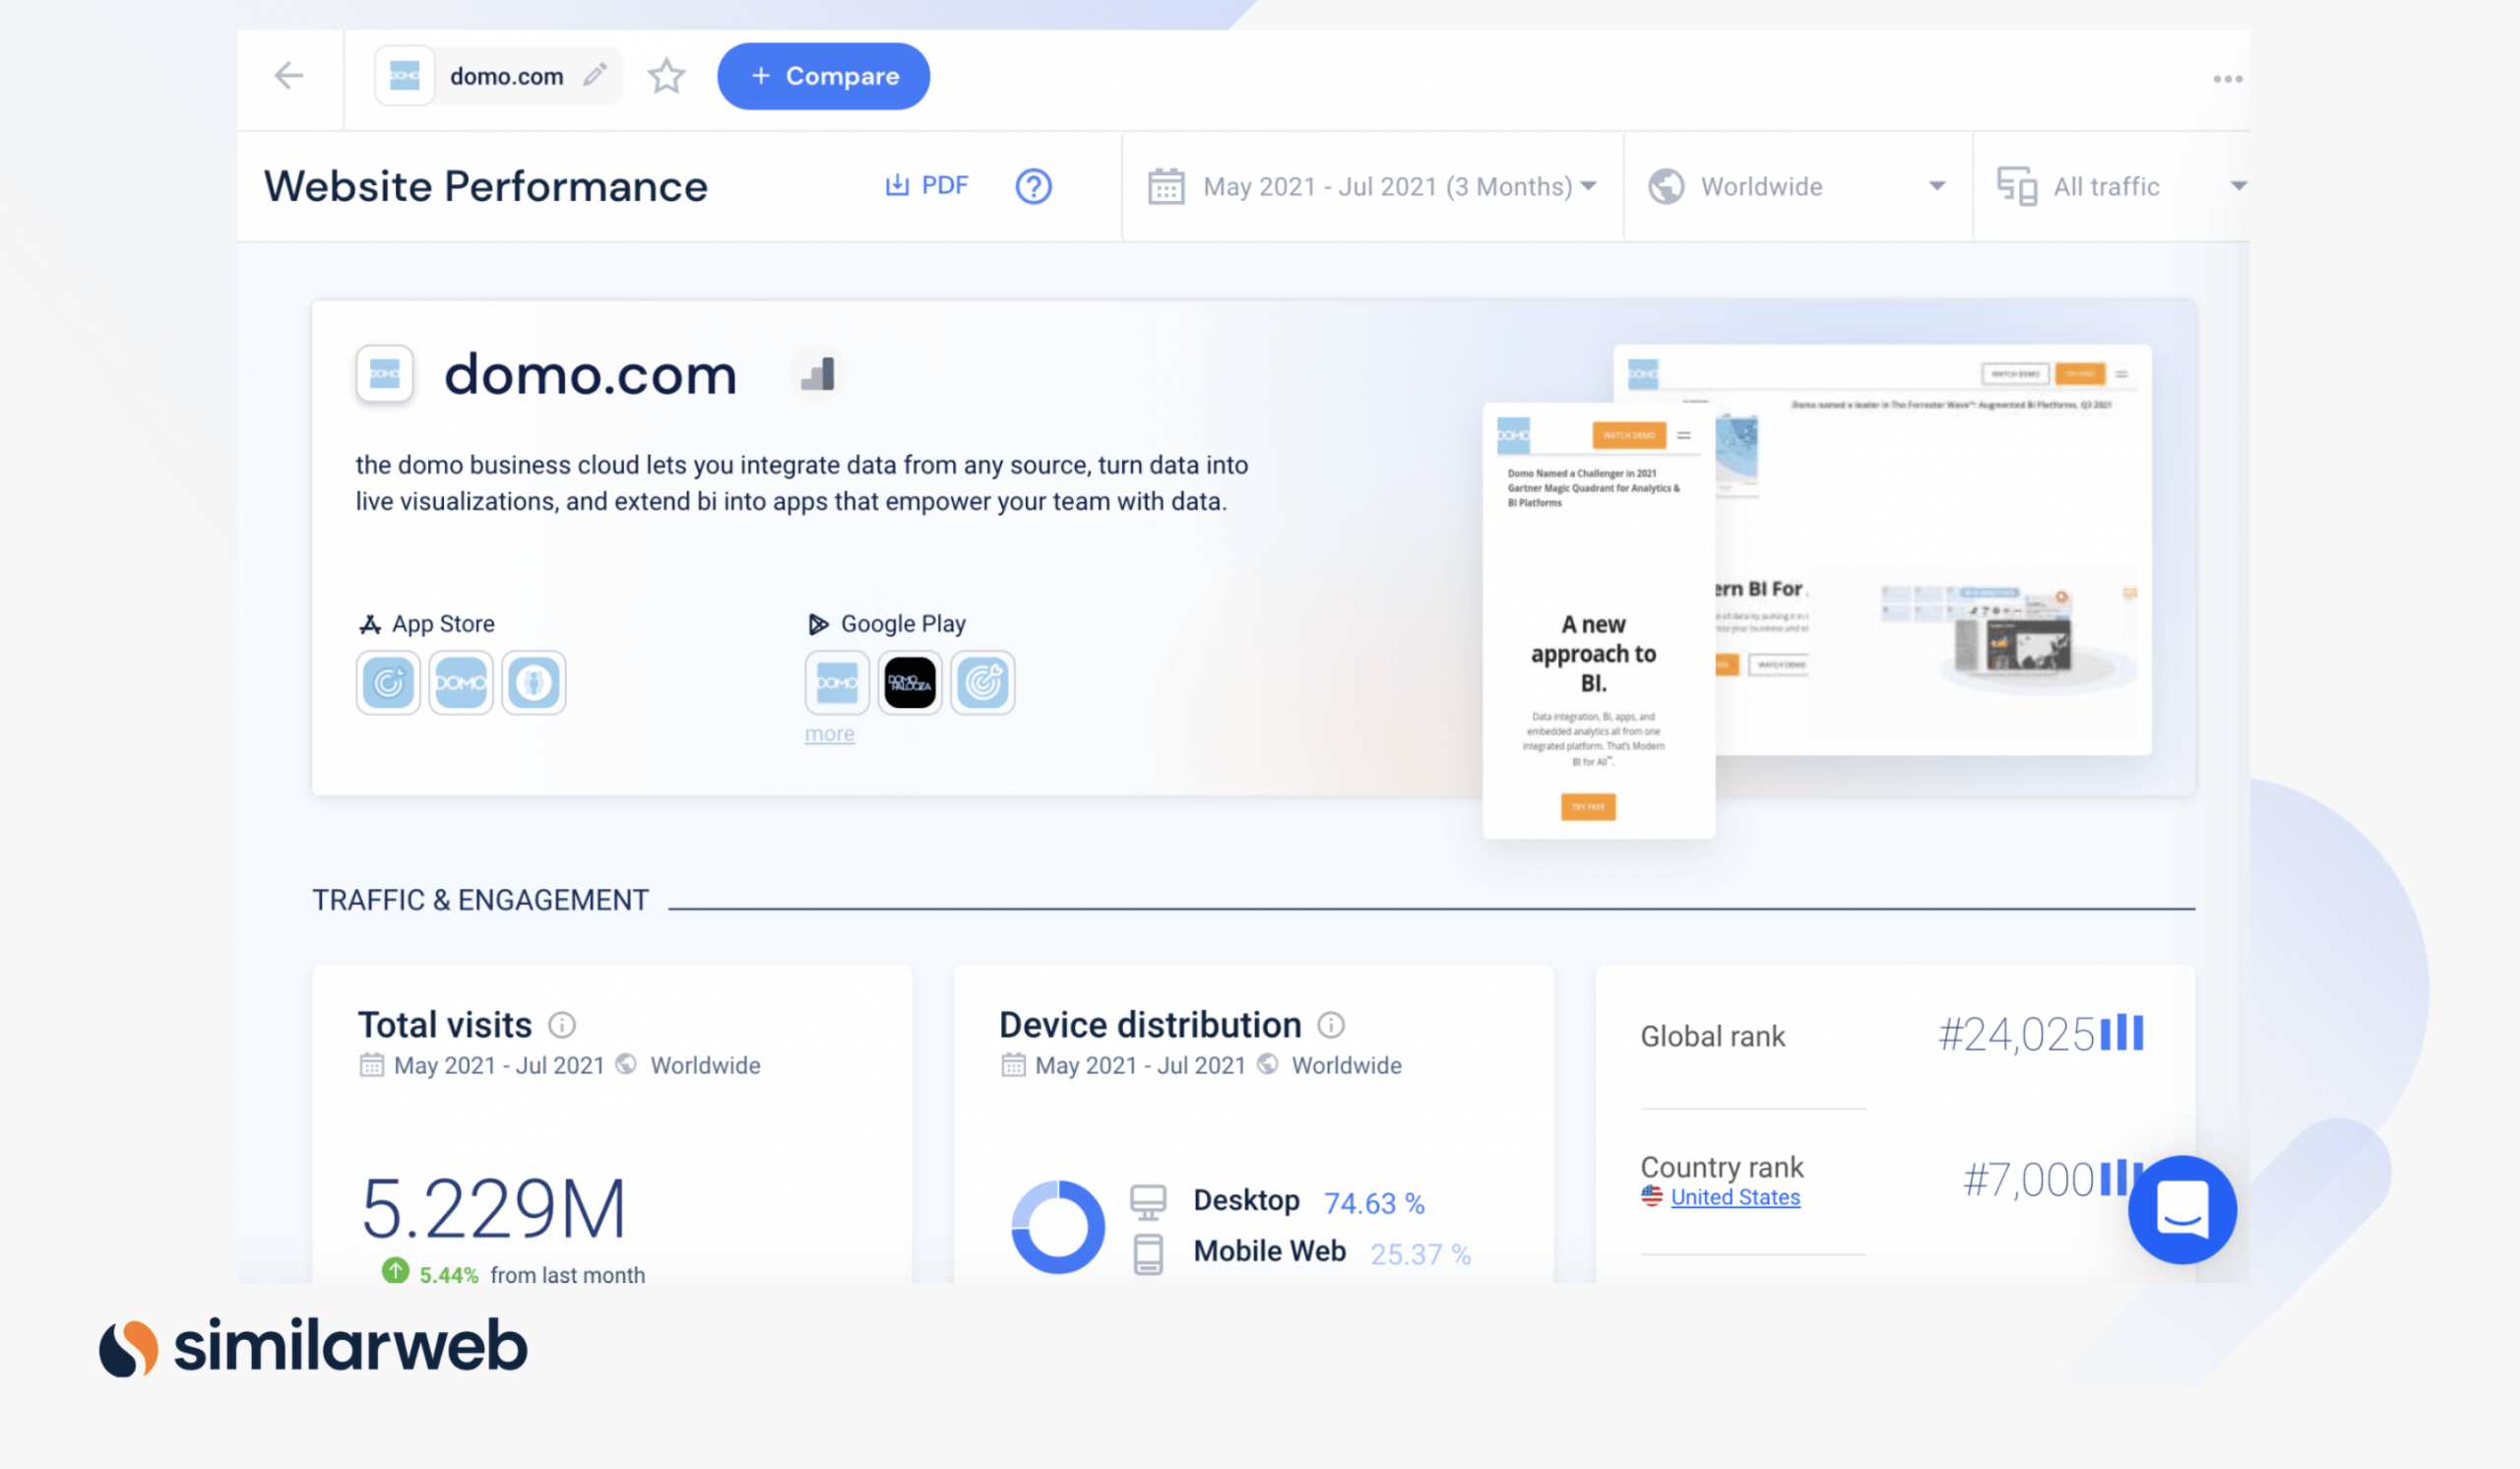Click the first Google Play app icon
2520x1469 pixels.
click(x=836, y=682)
